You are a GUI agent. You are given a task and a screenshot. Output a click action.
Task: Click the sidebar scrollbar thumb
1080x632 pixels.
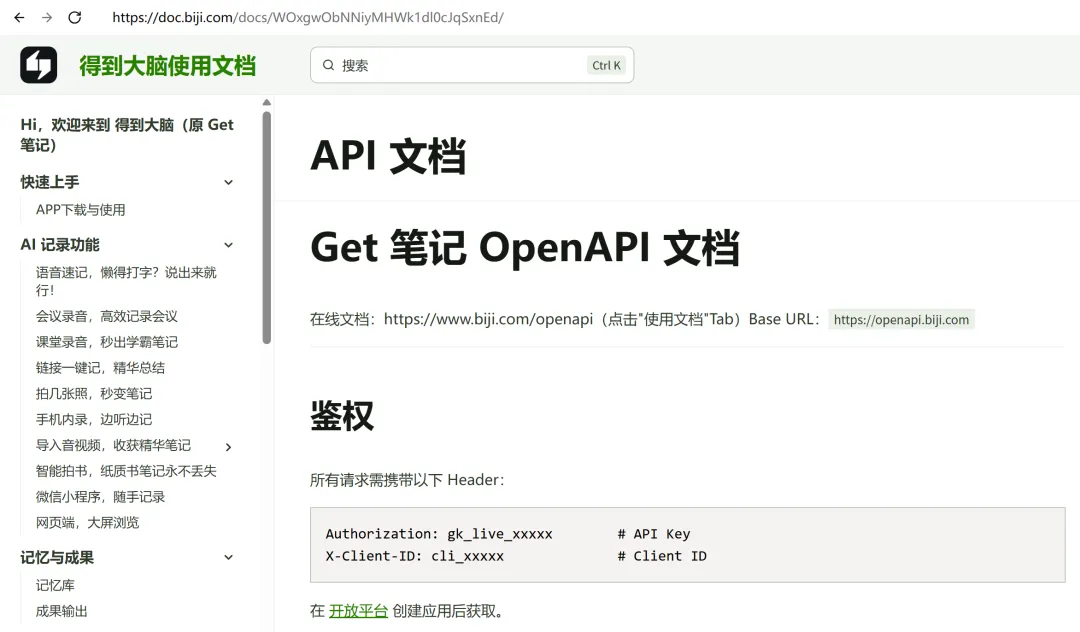click(267, 227)
